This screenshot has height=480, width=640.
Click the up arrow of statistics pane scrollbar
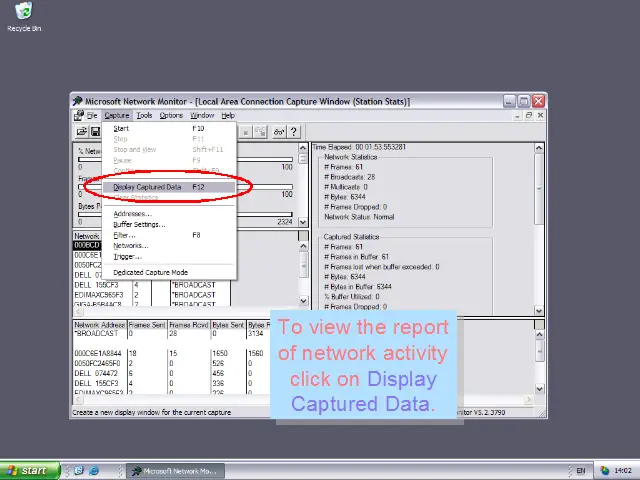pyautogui.click(x=539, y=148)
